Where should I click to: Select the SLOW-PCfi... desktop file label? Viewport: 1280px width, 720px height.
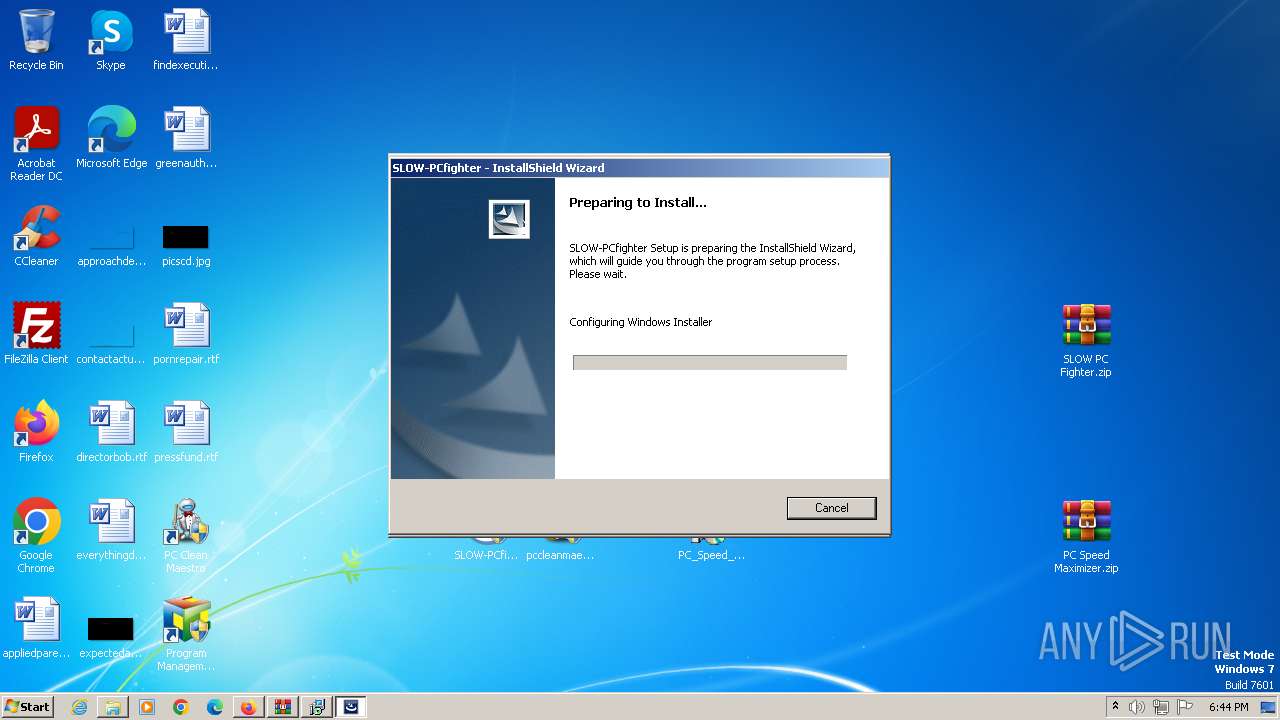pyautogui.click(x=486, y=555)
